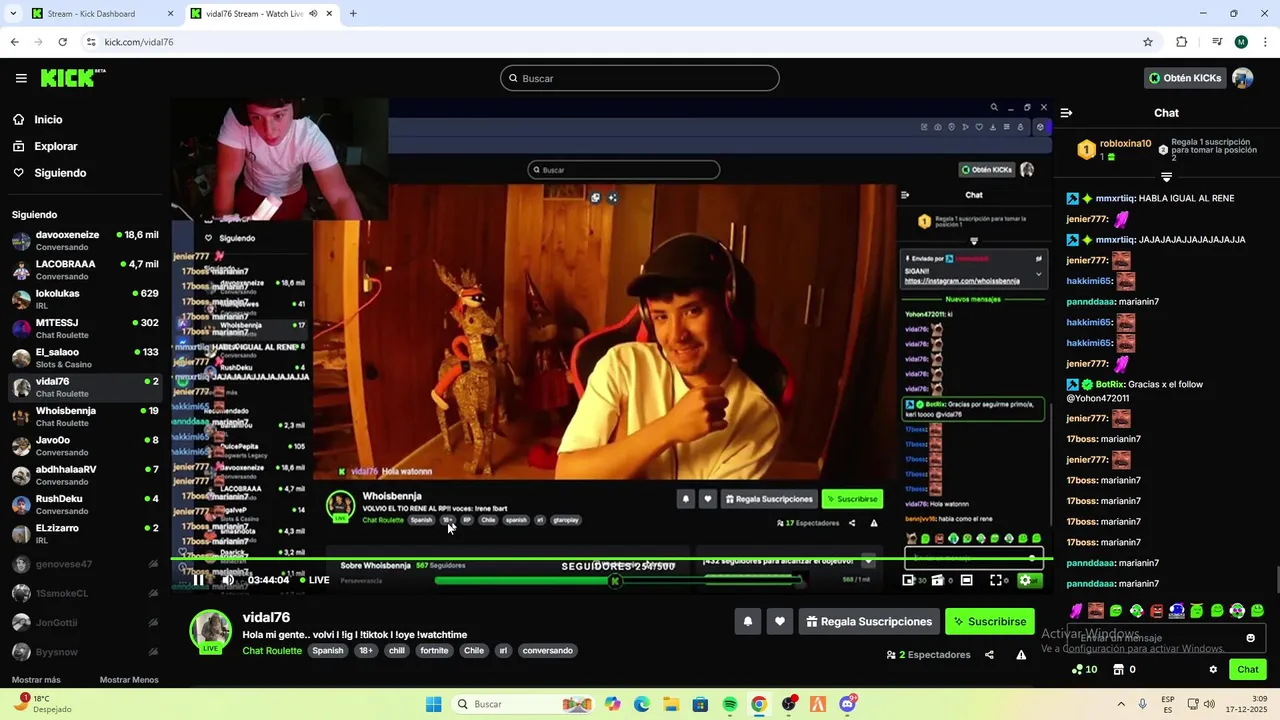Viewport: 1280px width, 720px height.
Task: Jump to LIVE indicator in player
Action: 313,580
